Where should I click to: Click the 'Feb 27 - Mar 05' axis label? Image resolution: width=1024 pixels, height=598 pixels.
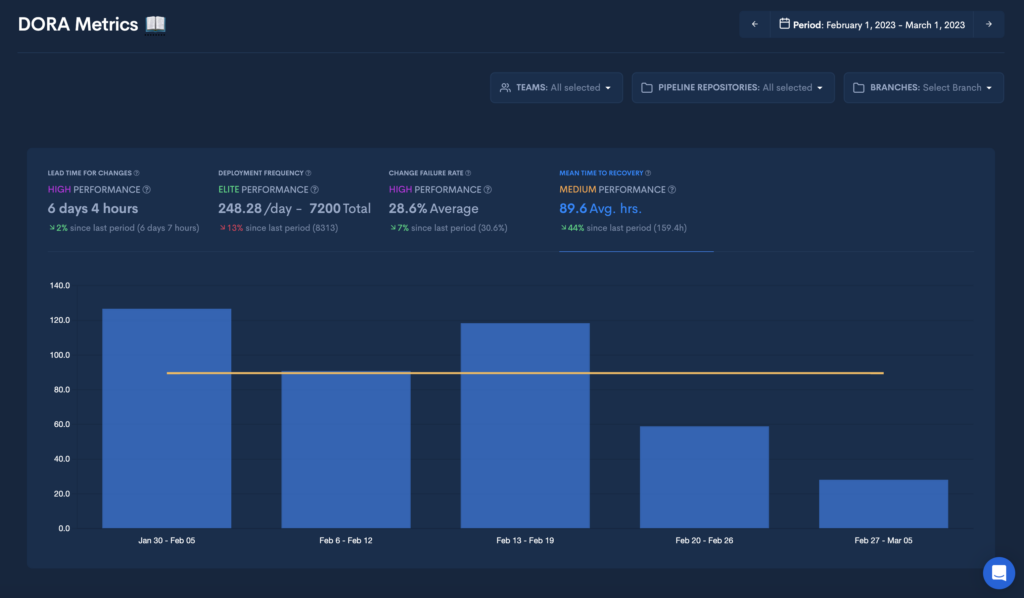click(884, 541)
